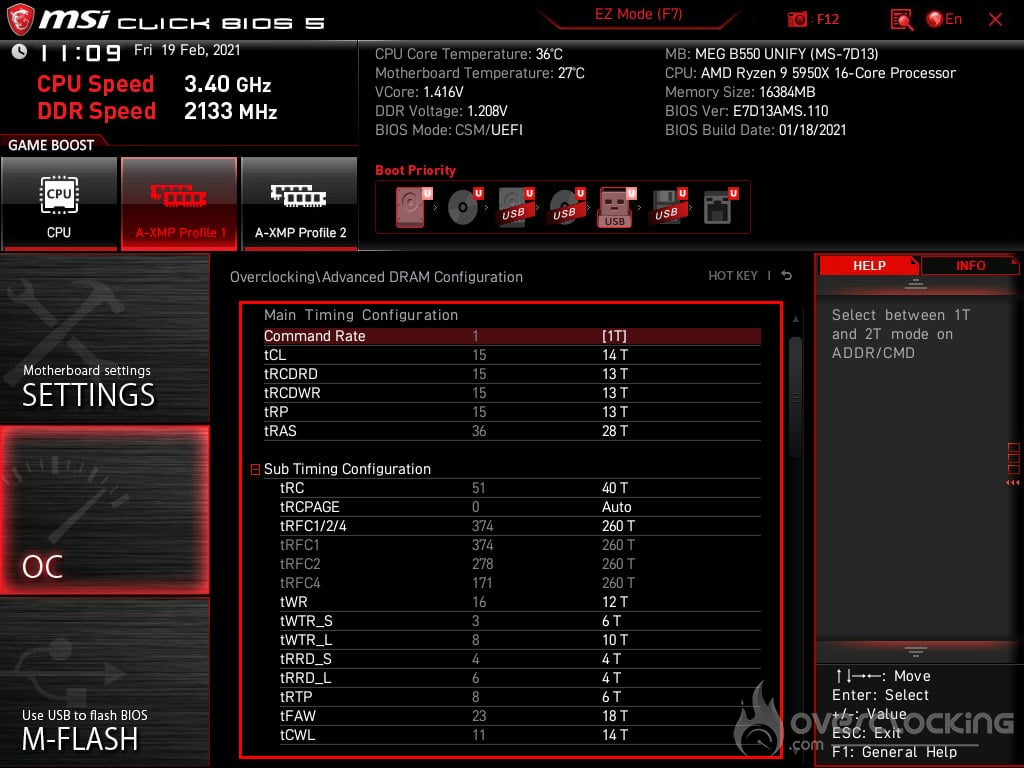Edit the tFAW value 18 T
Image resolution: width=1024 pixels, height=768 pixels.
615,715
